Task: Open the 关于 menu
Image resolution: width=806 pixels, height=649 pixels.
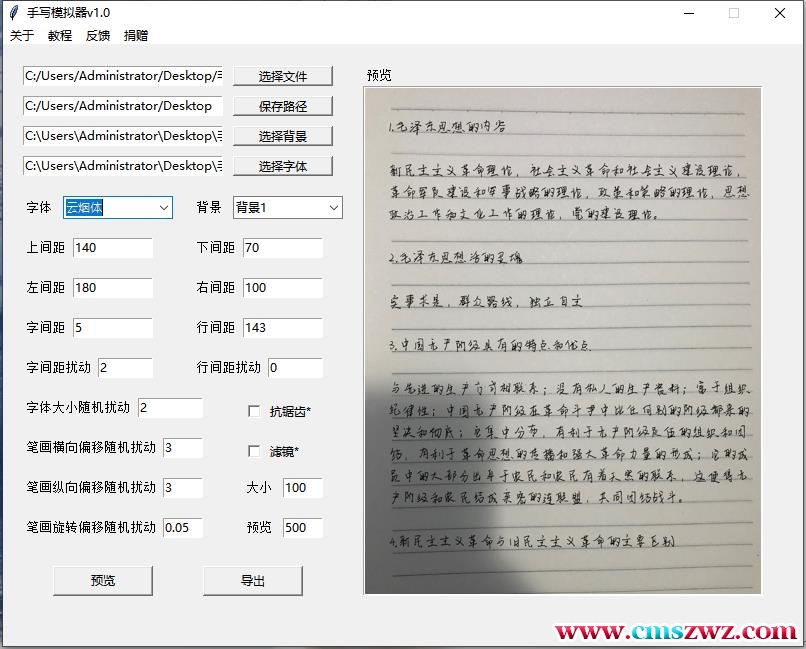Action: [x=22, y=35]
